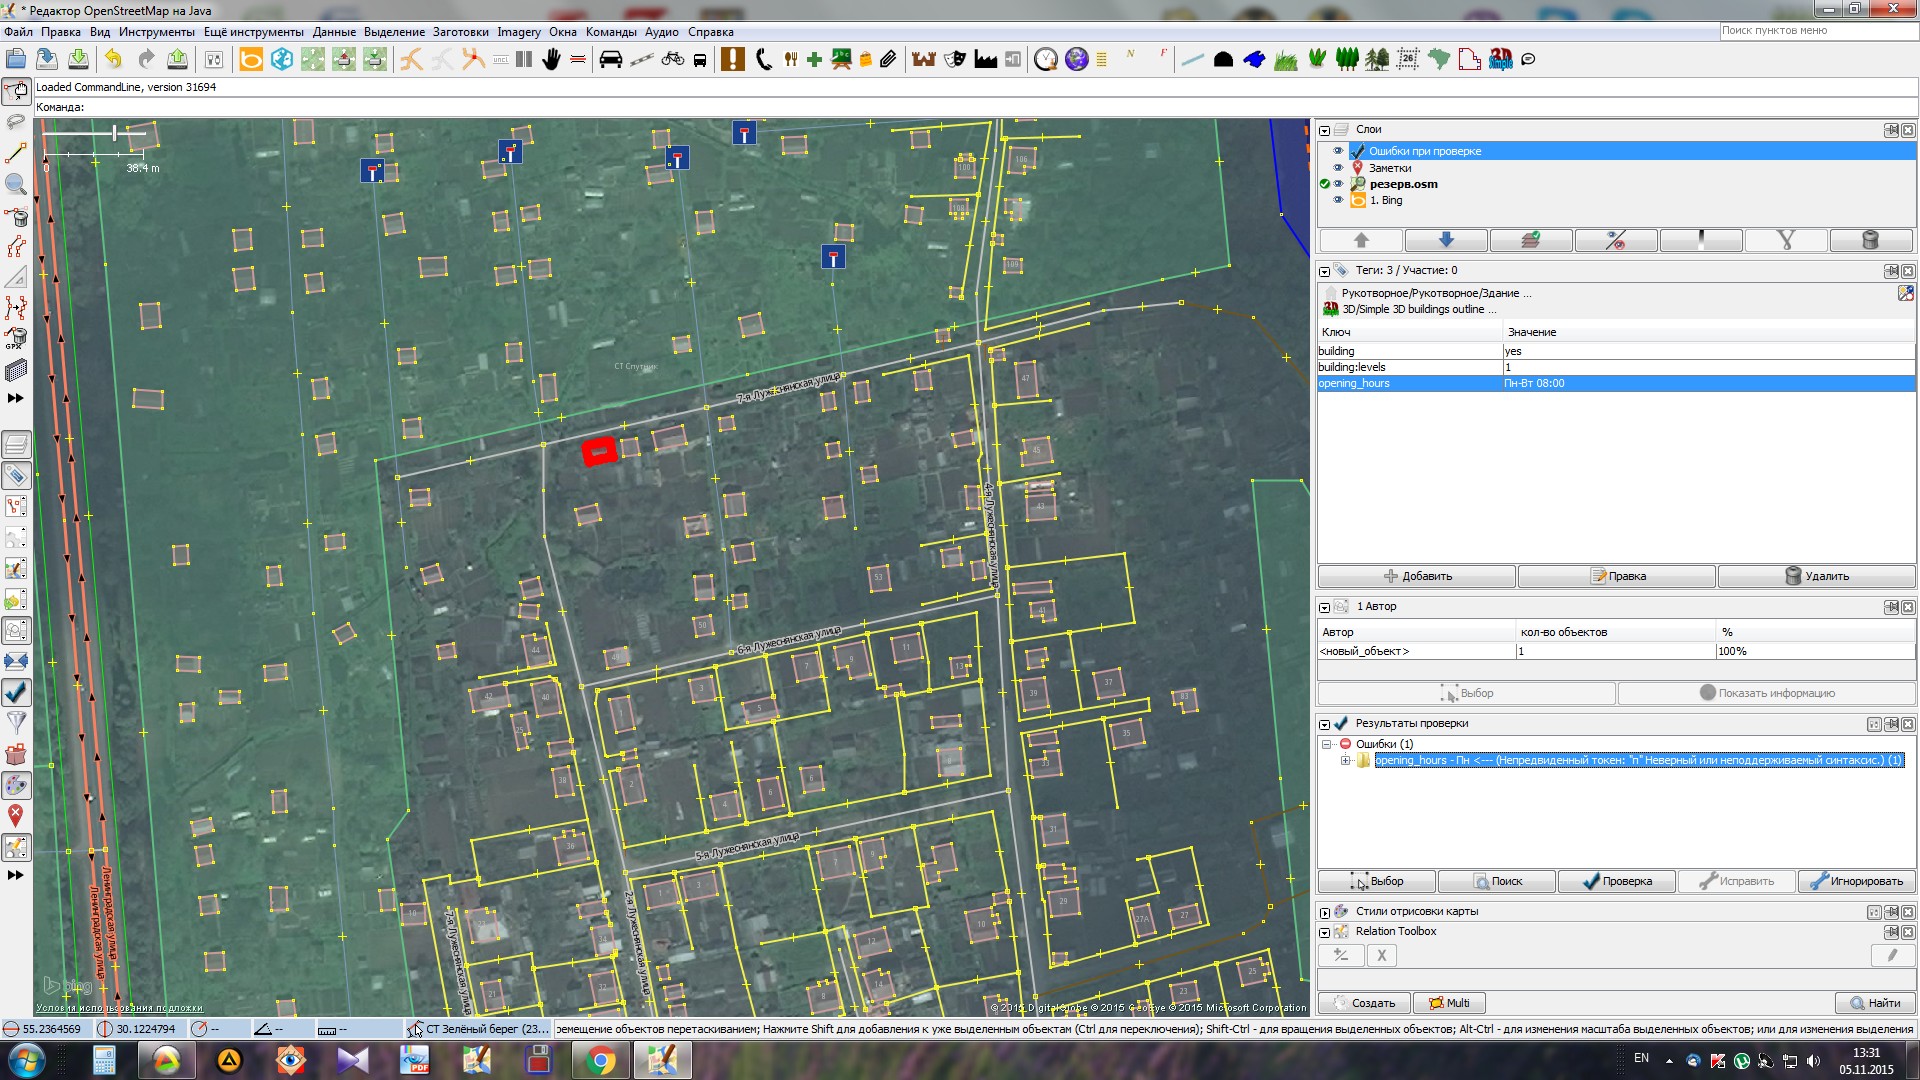Delete layer with trash can icon
Image resolution: width=1920 pixels, height=1080 pixels.
(1870, 240)
